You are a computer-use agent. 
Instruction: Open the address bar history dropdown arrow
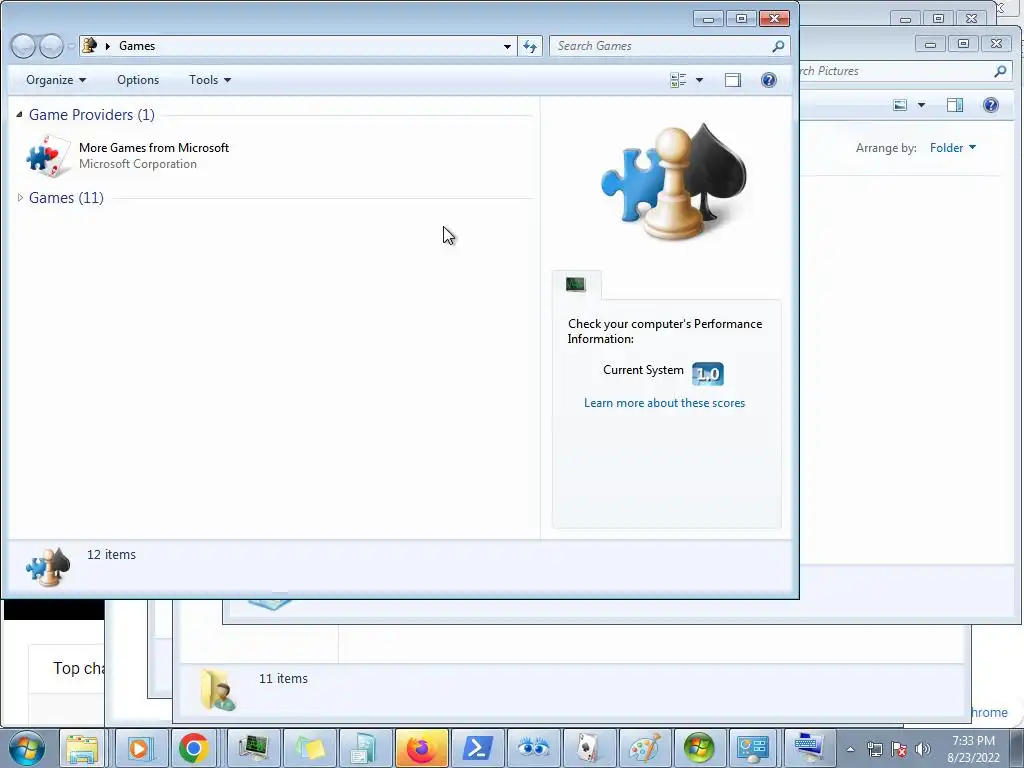coord(507,46)
